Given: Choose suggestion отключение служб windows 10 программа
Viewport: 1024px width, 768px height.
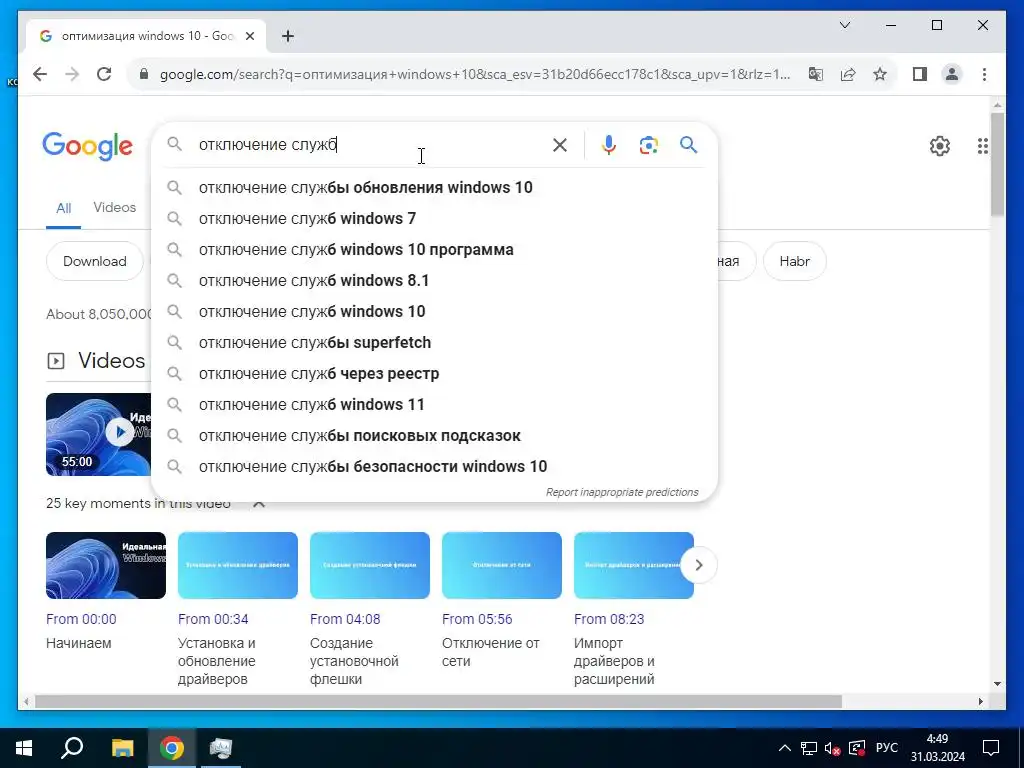Looking at the screenshot, I should (434, 249).
